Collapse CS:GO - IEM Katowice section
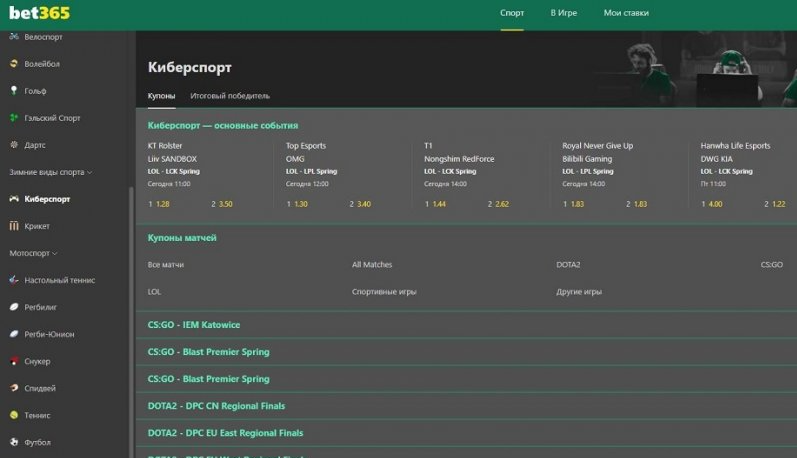Image resolution: width=797 pixels, height=458 pixels. (x=194, y=325)
